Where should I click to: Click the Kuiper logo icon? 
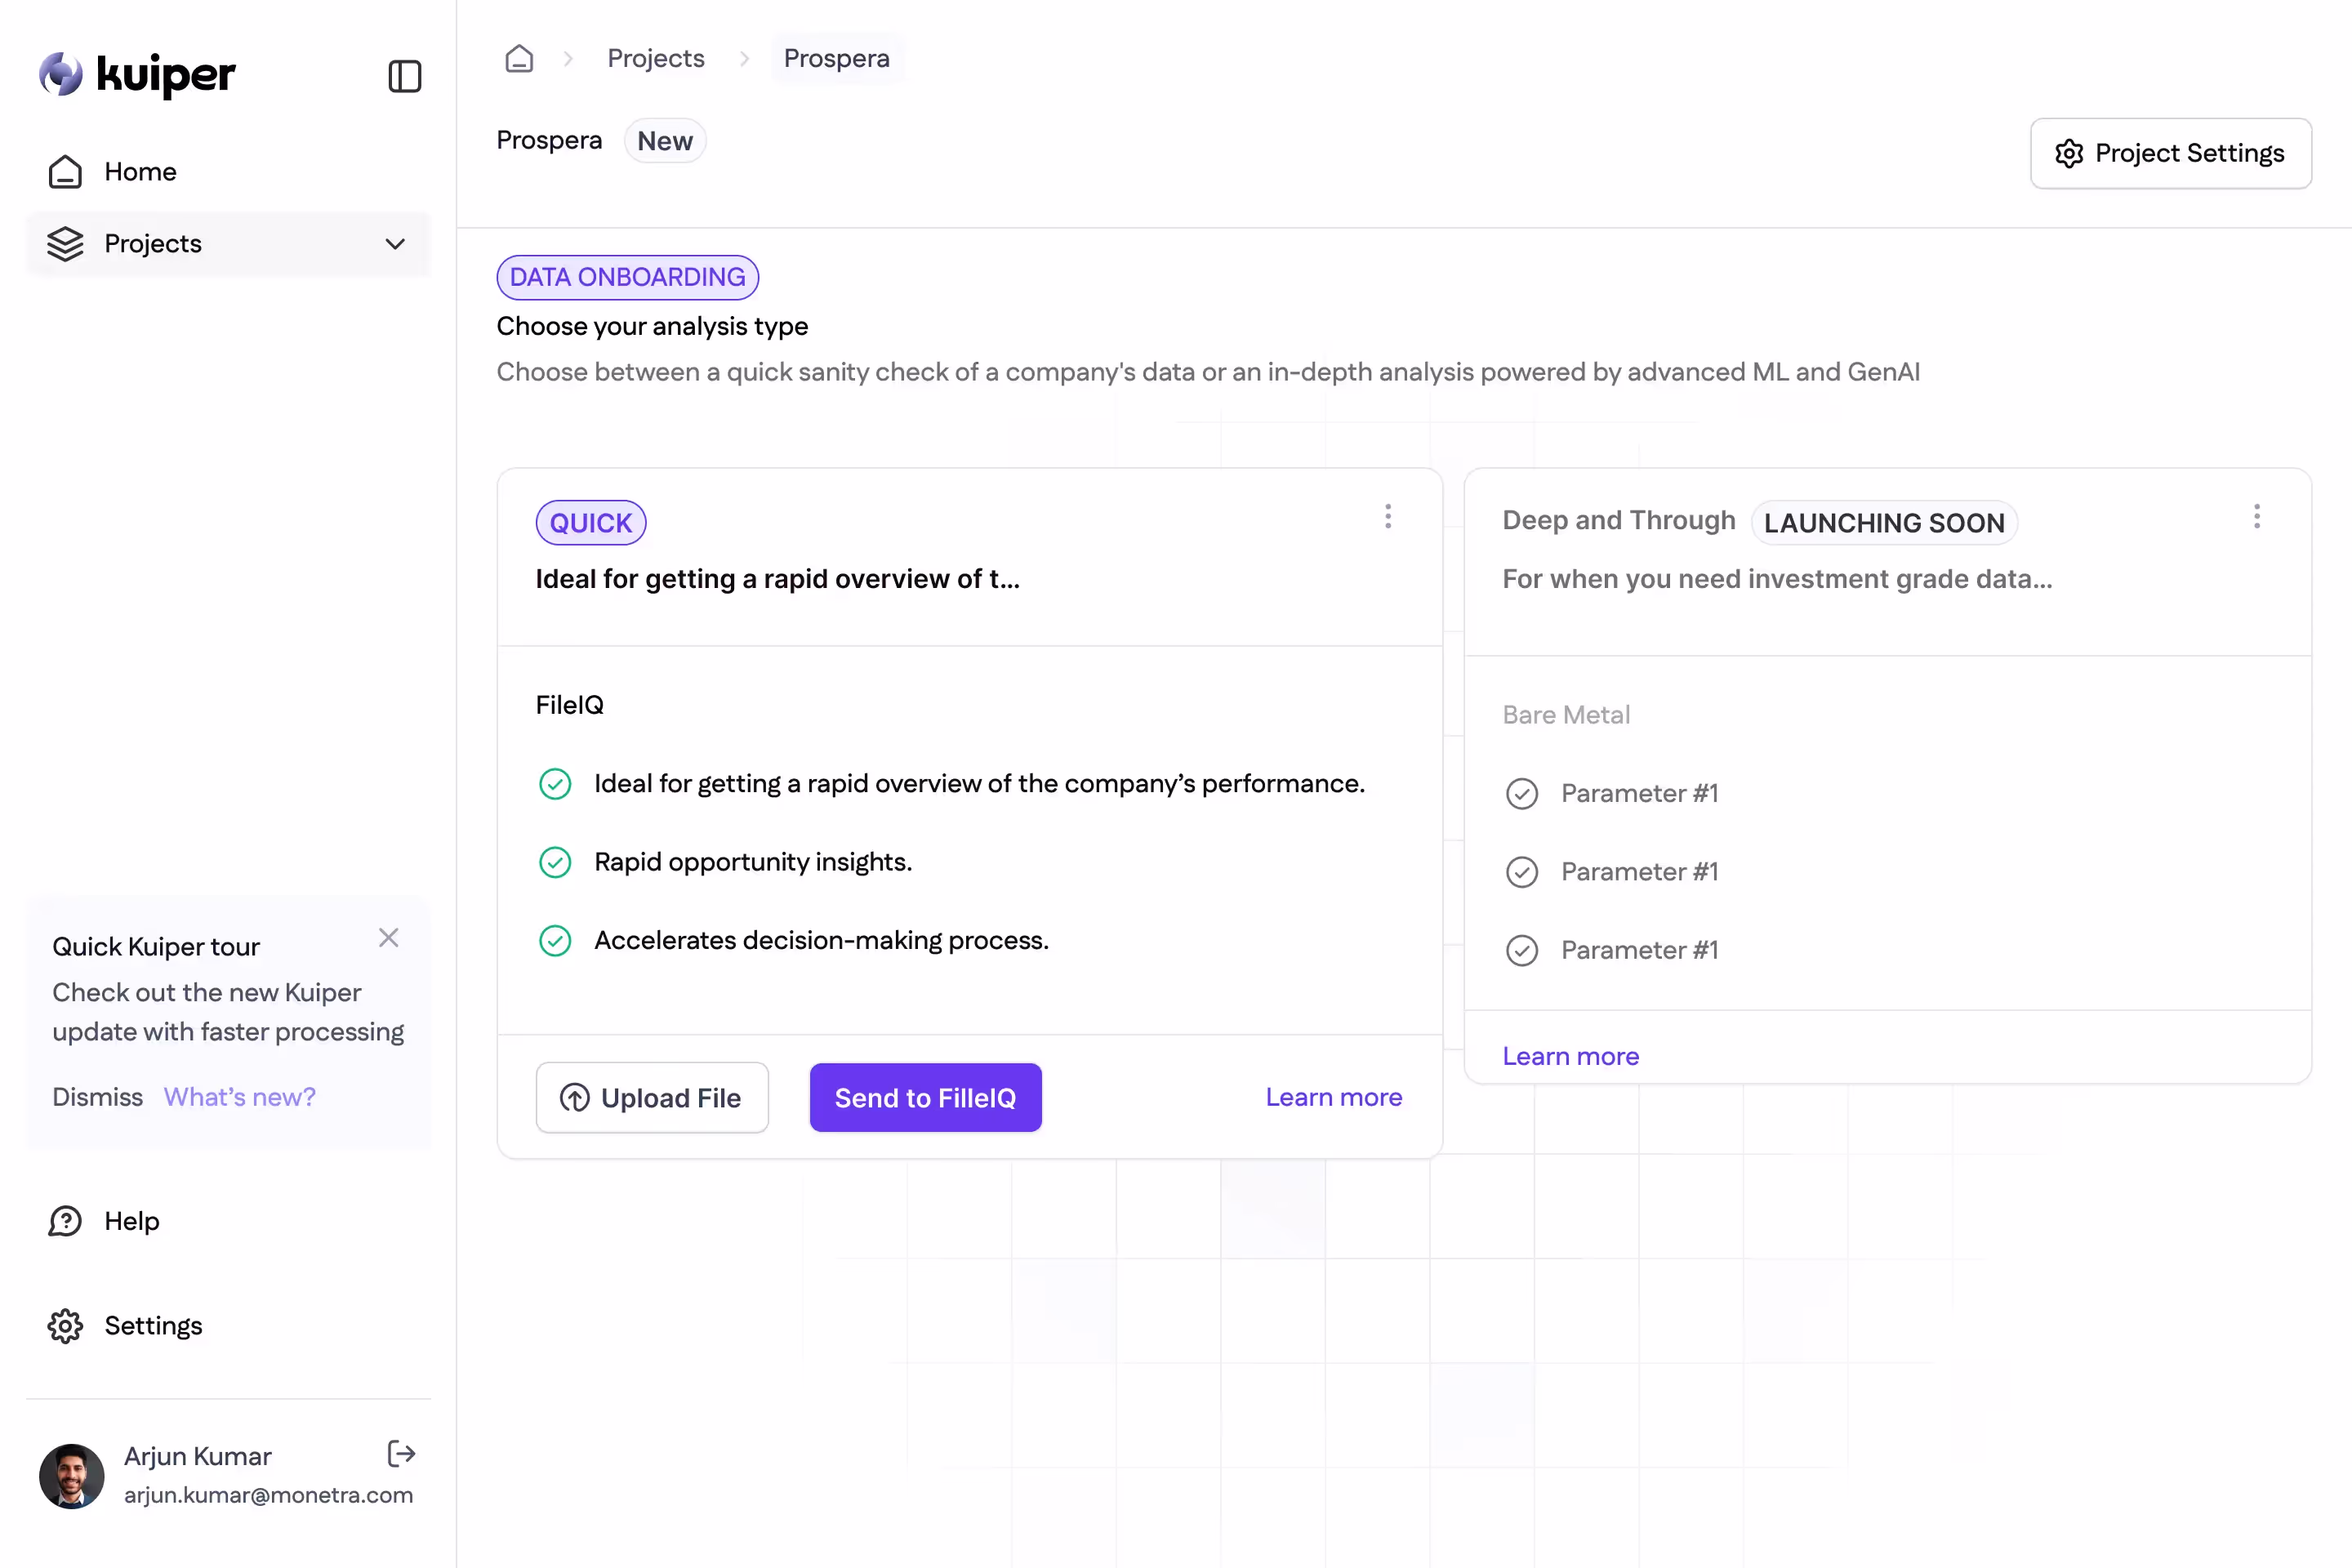coord(61,74)
